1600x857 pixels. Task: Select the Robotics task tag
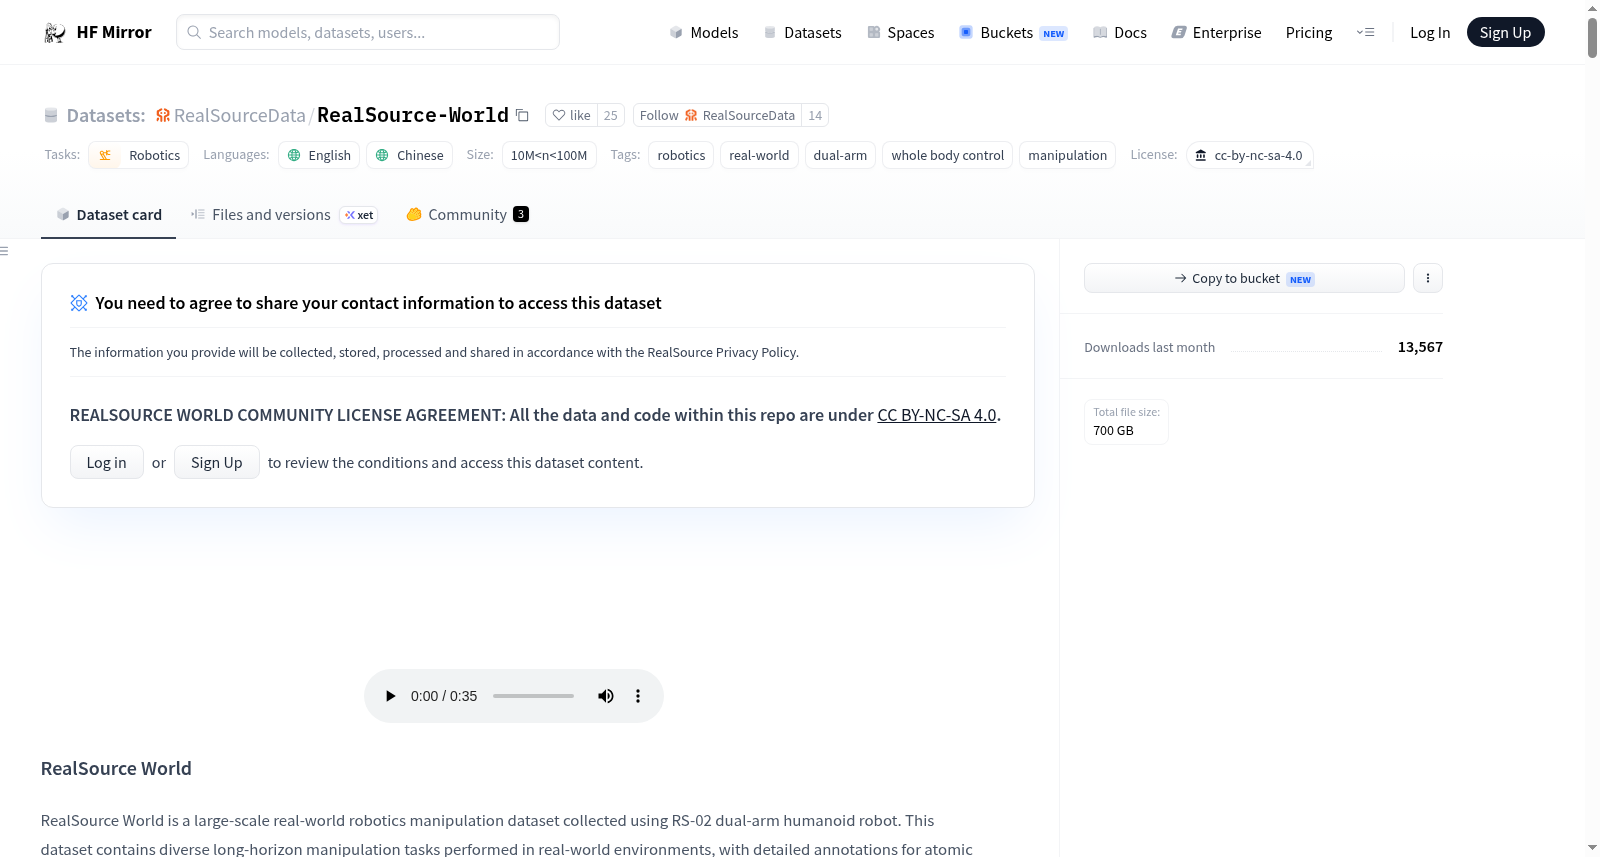tap(139, 155)
